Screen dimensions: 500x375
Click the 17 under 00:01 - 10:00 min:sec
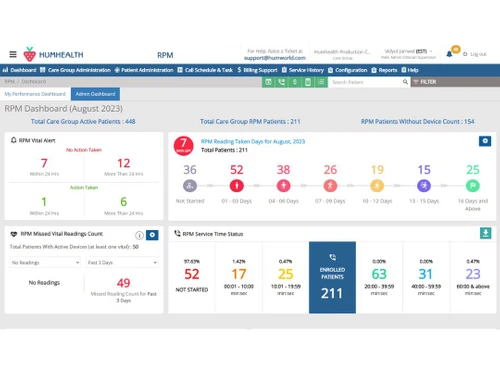coord(239,274)
